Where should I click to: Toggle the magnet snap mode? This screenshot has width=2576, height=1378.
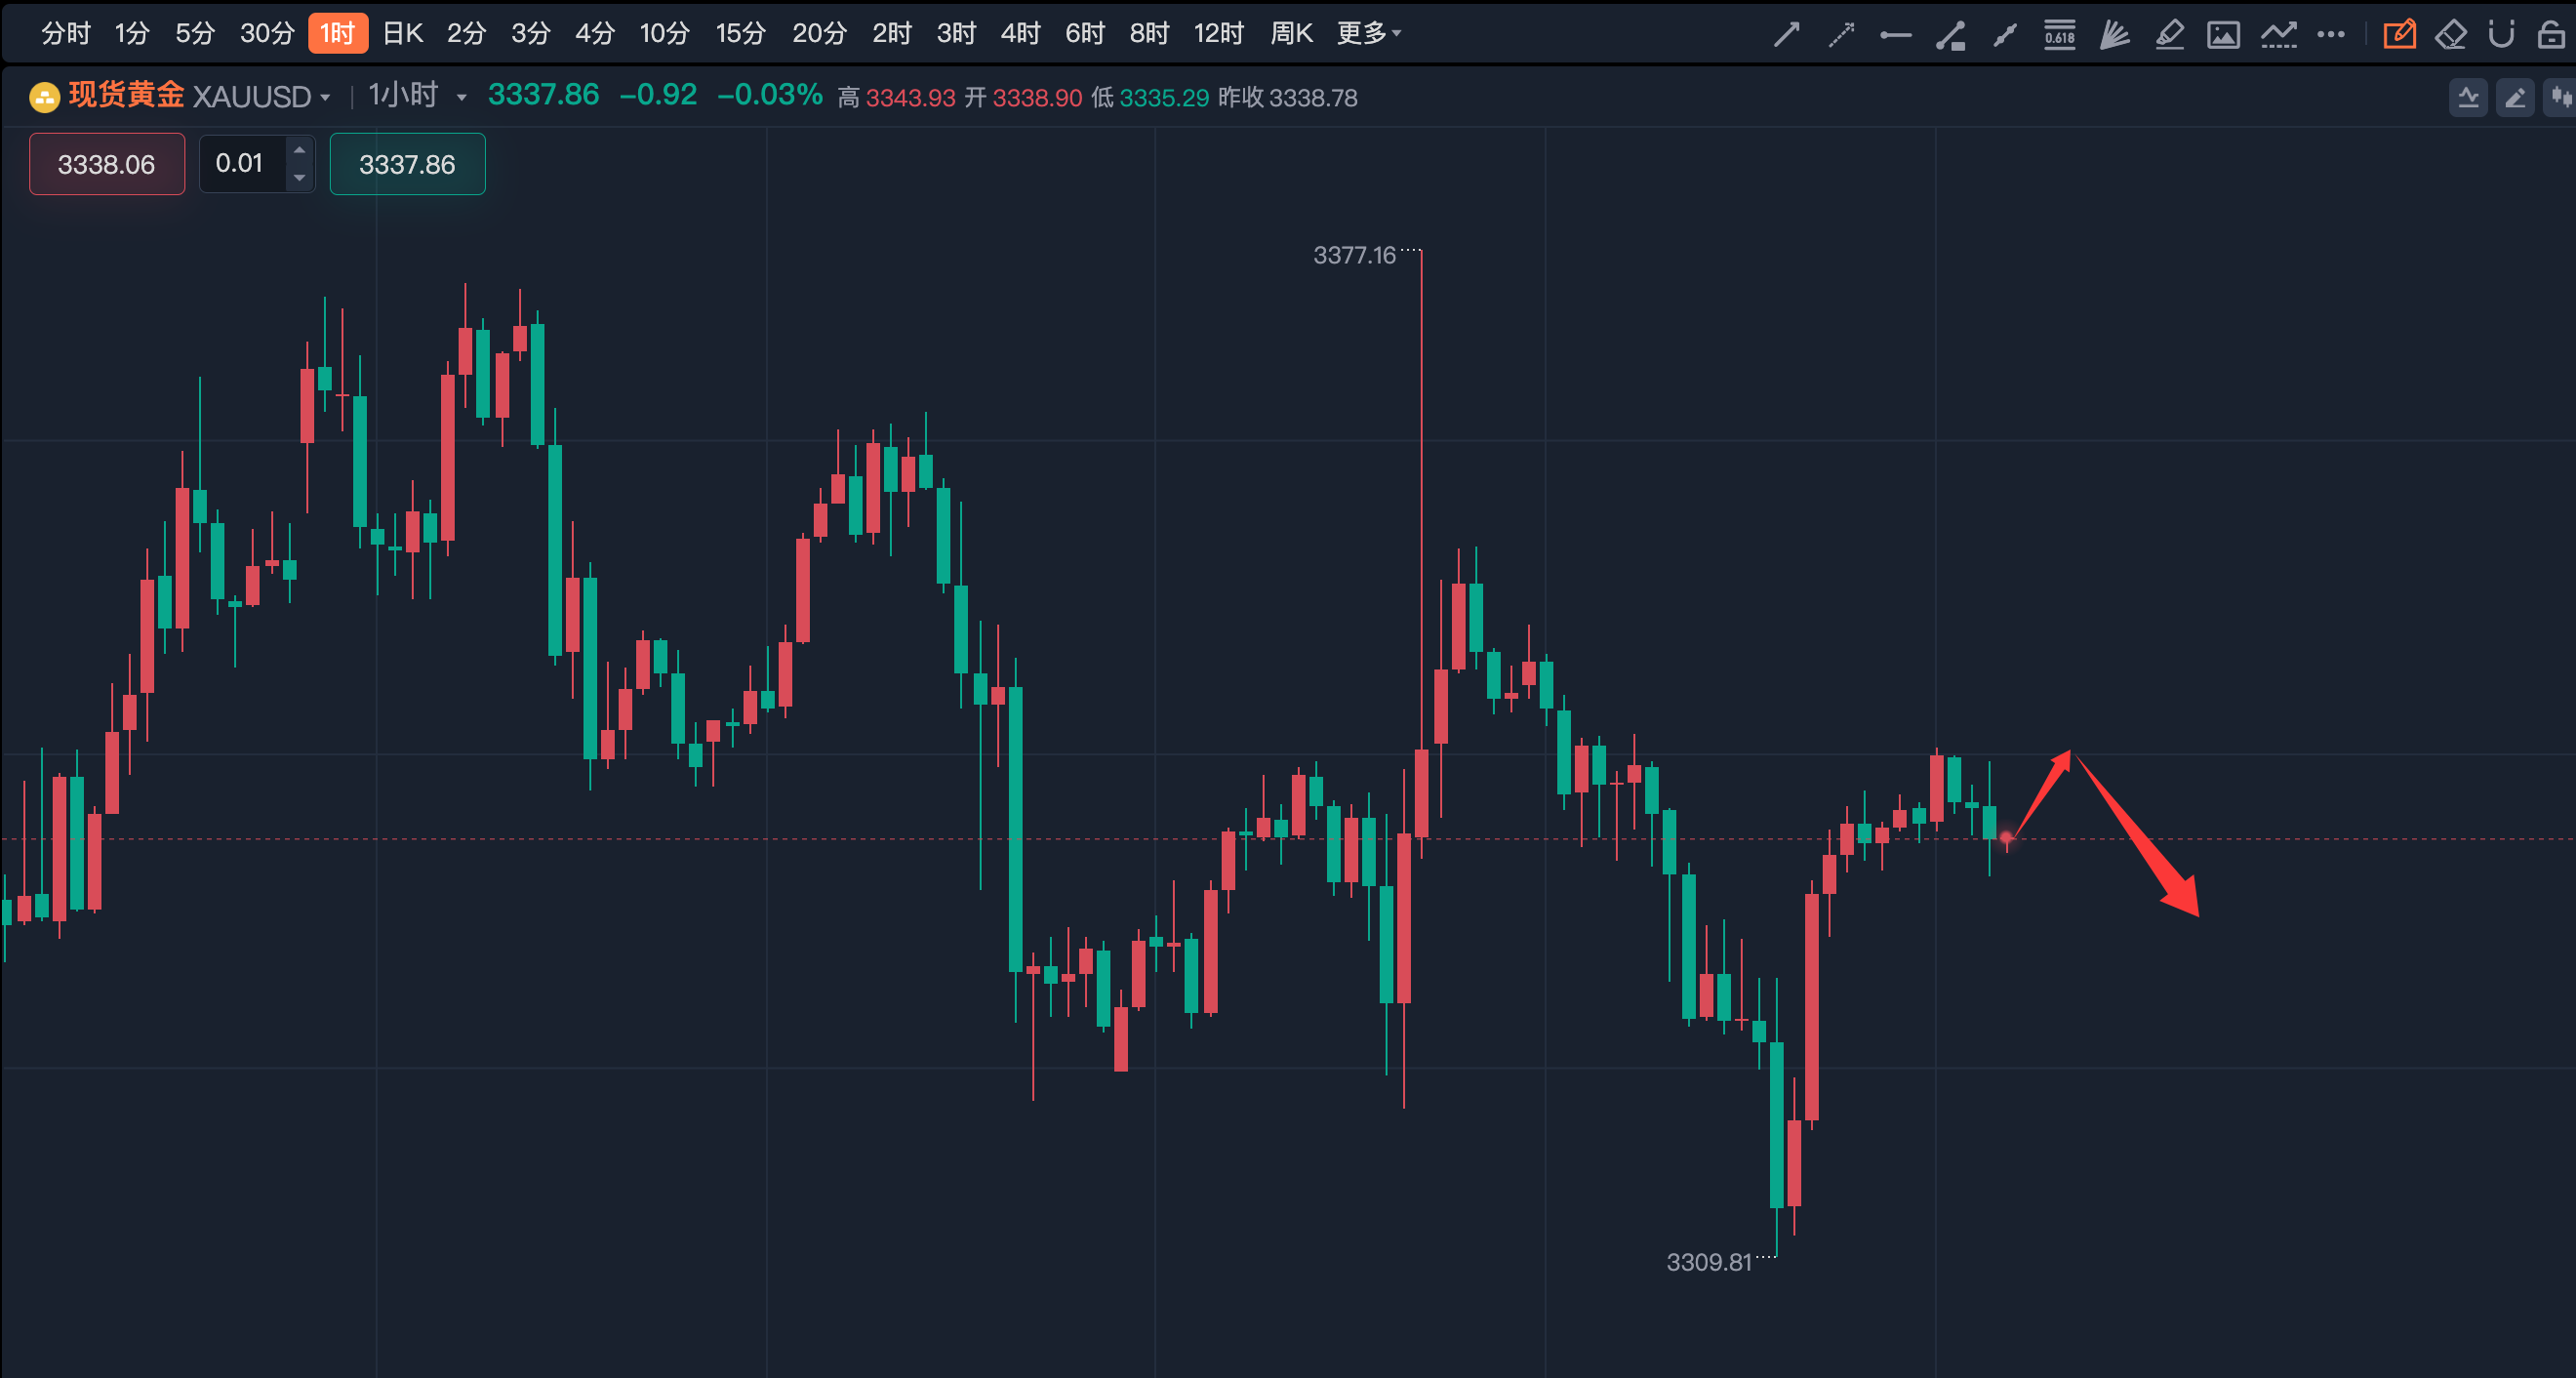point(2501,35)
